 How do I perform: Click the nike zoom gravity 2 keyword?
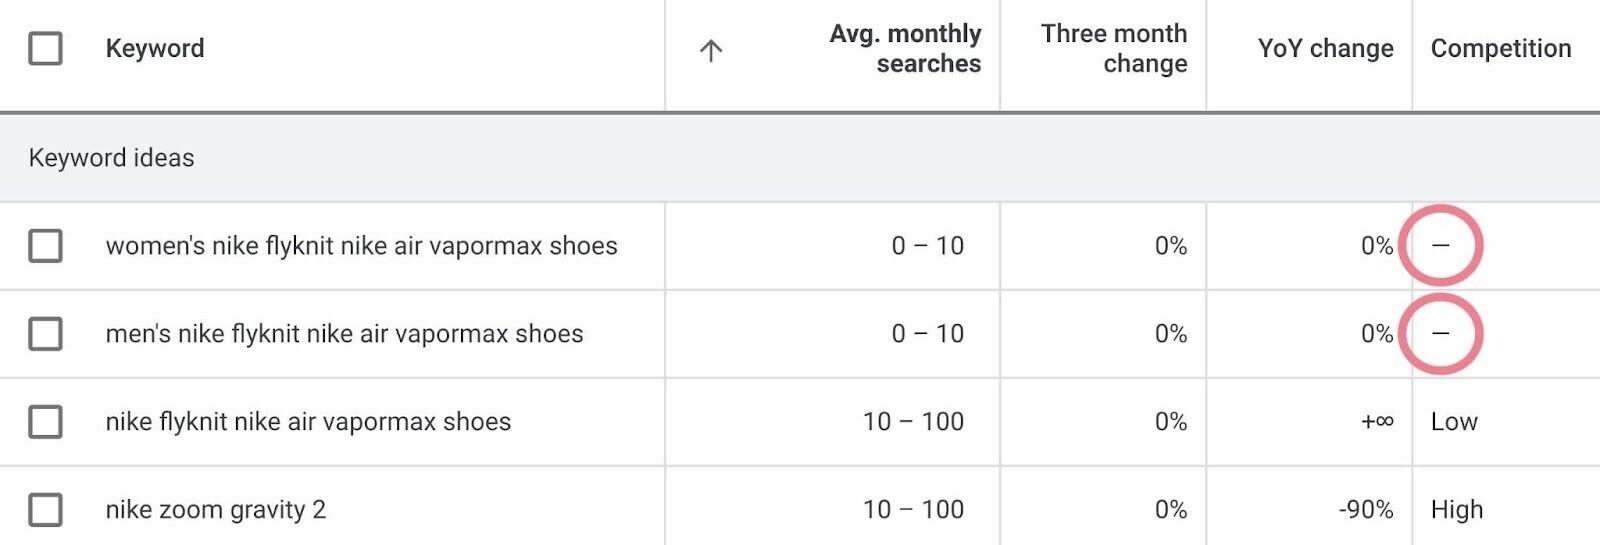point(215,510)
